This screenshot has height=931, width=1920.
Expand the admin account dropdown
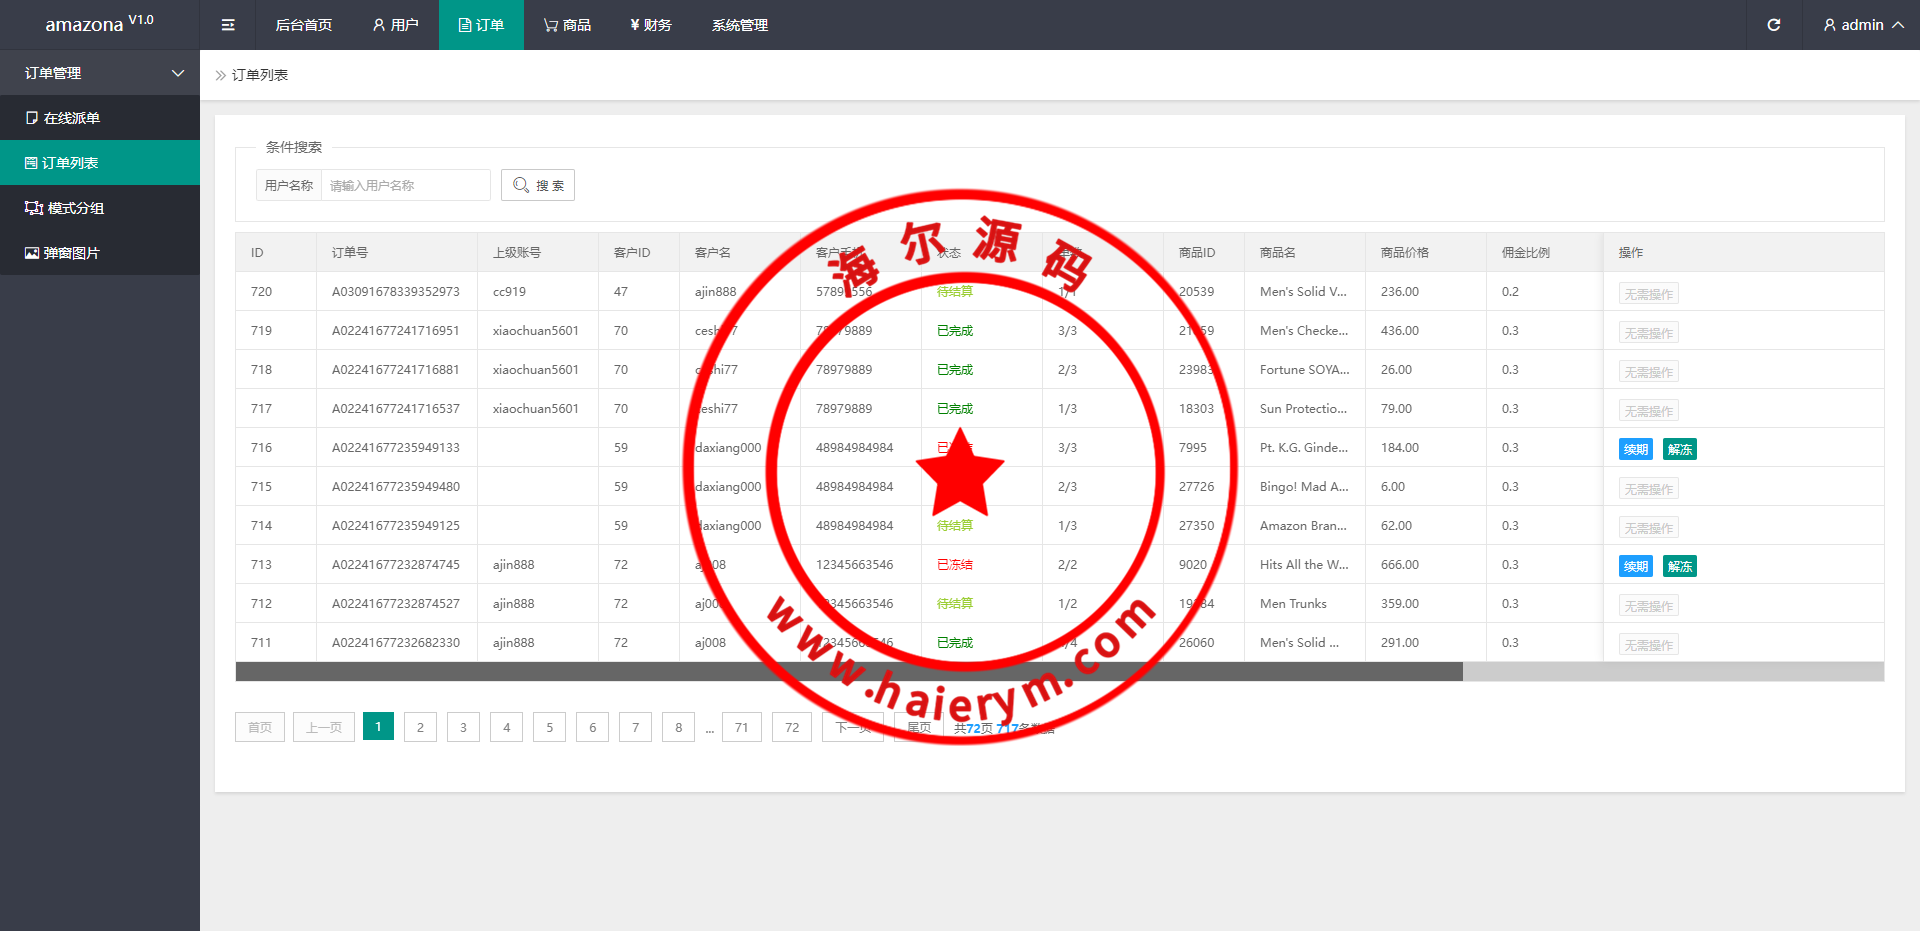[x=1862, y=25]
